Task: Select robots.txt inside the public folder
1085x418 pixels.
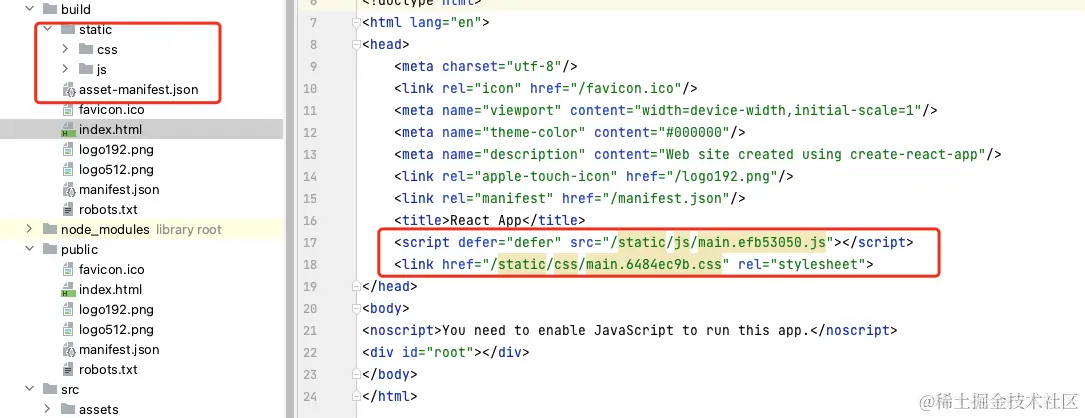Action: coord(108,370)
